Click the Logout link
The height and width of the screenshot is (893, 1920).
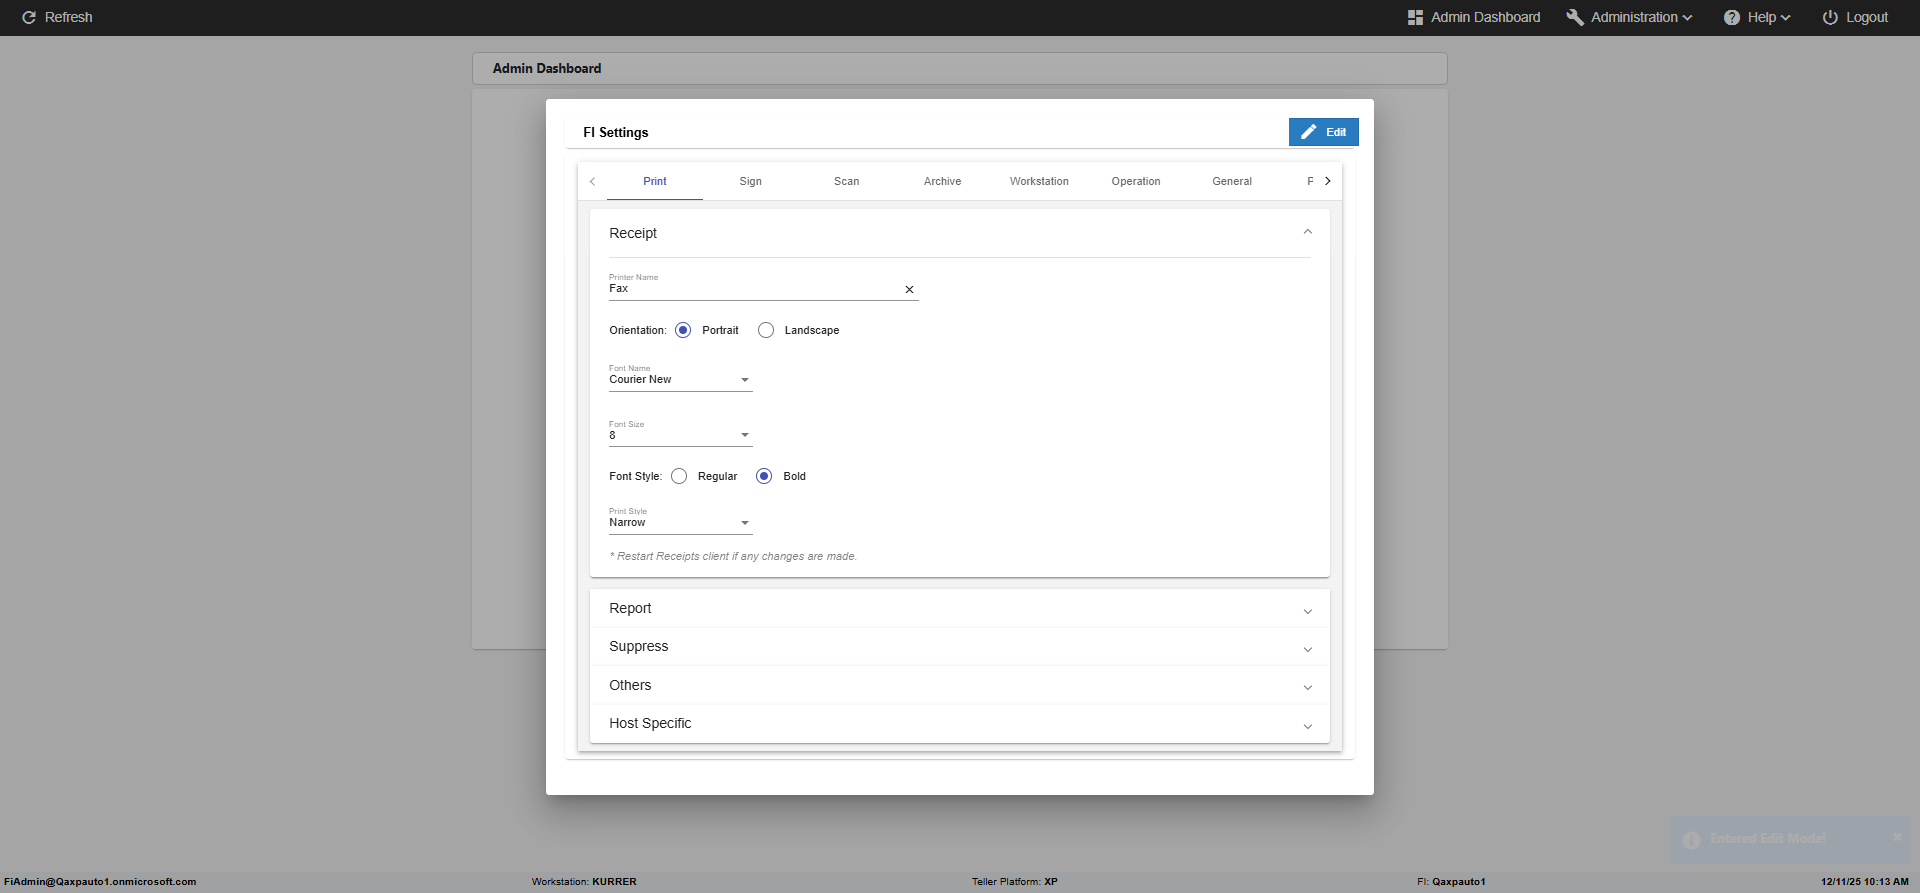tap(1855, 17)
